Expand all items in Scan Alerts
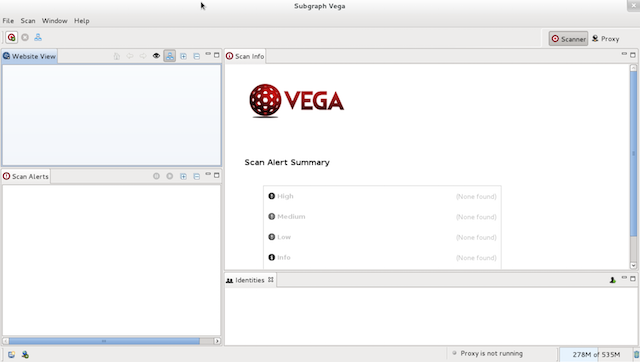Image resolution: width=640 pixels, height=362 pixels. pos(183,176)
